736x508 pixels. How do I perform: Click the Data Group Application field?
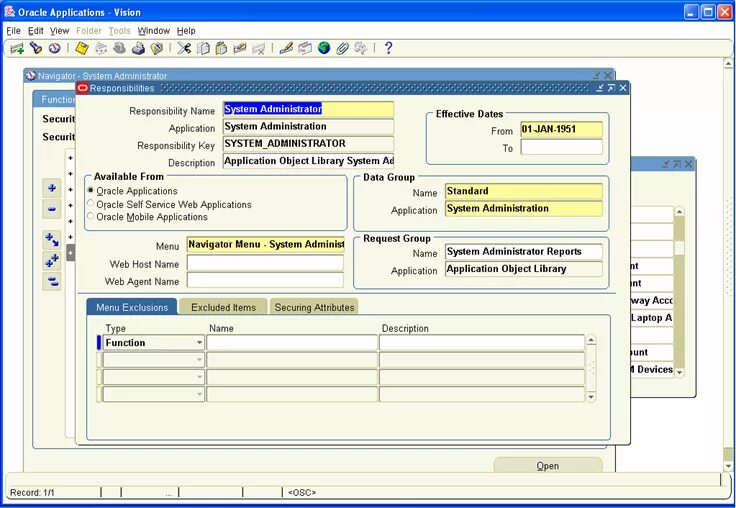pyautogui.click(x=524, y=208)
